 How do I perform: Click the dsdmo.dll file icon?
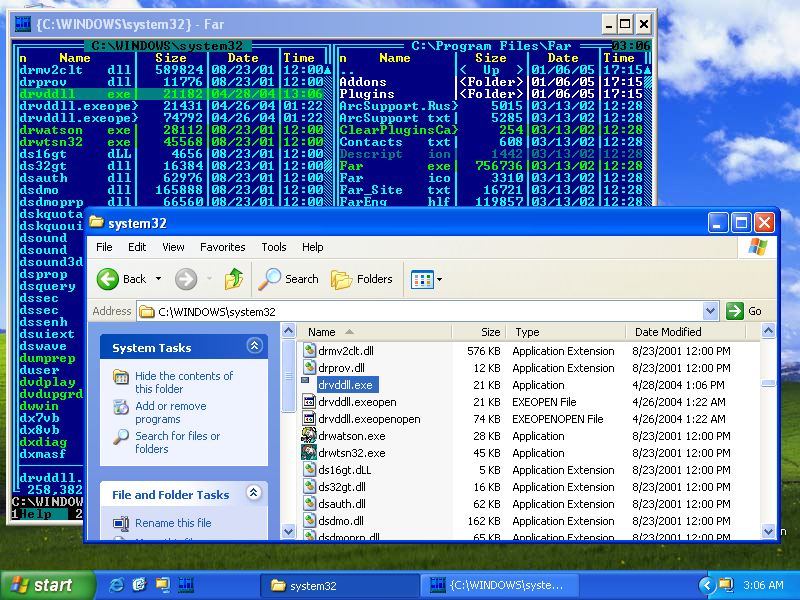pos(309,520)
